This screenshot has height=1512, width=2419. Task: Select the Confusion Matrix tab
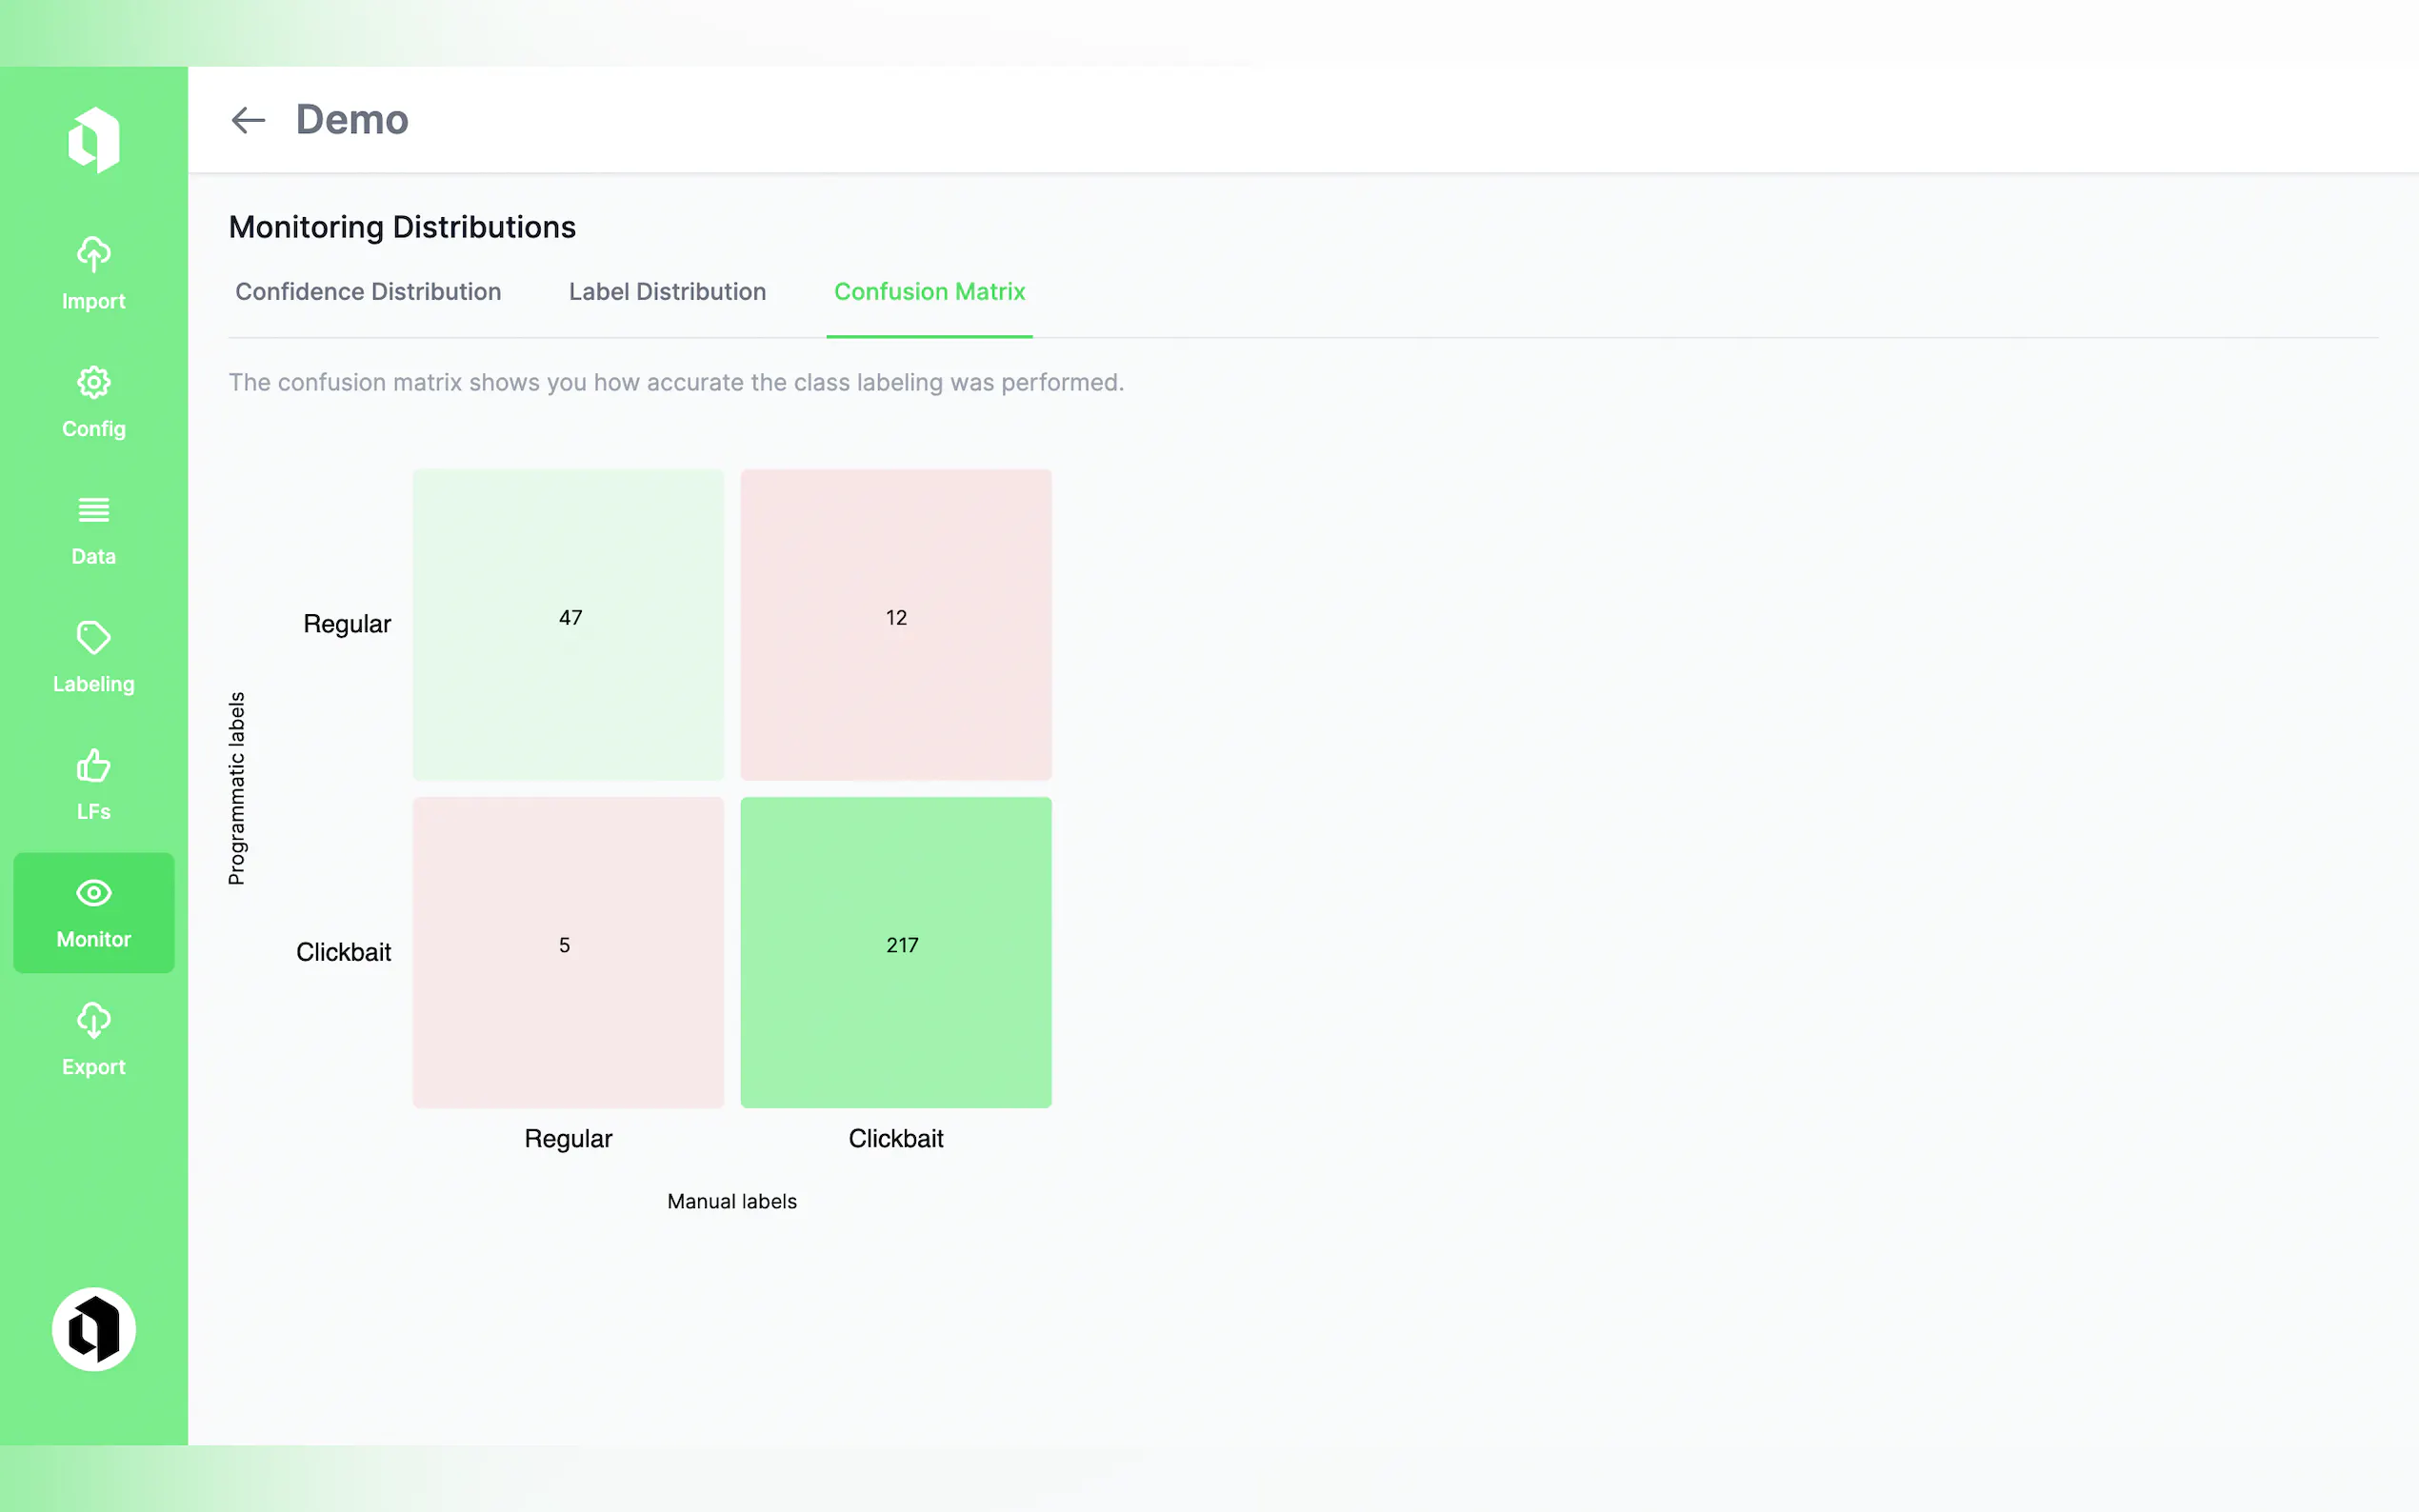(x=929, y=292)
